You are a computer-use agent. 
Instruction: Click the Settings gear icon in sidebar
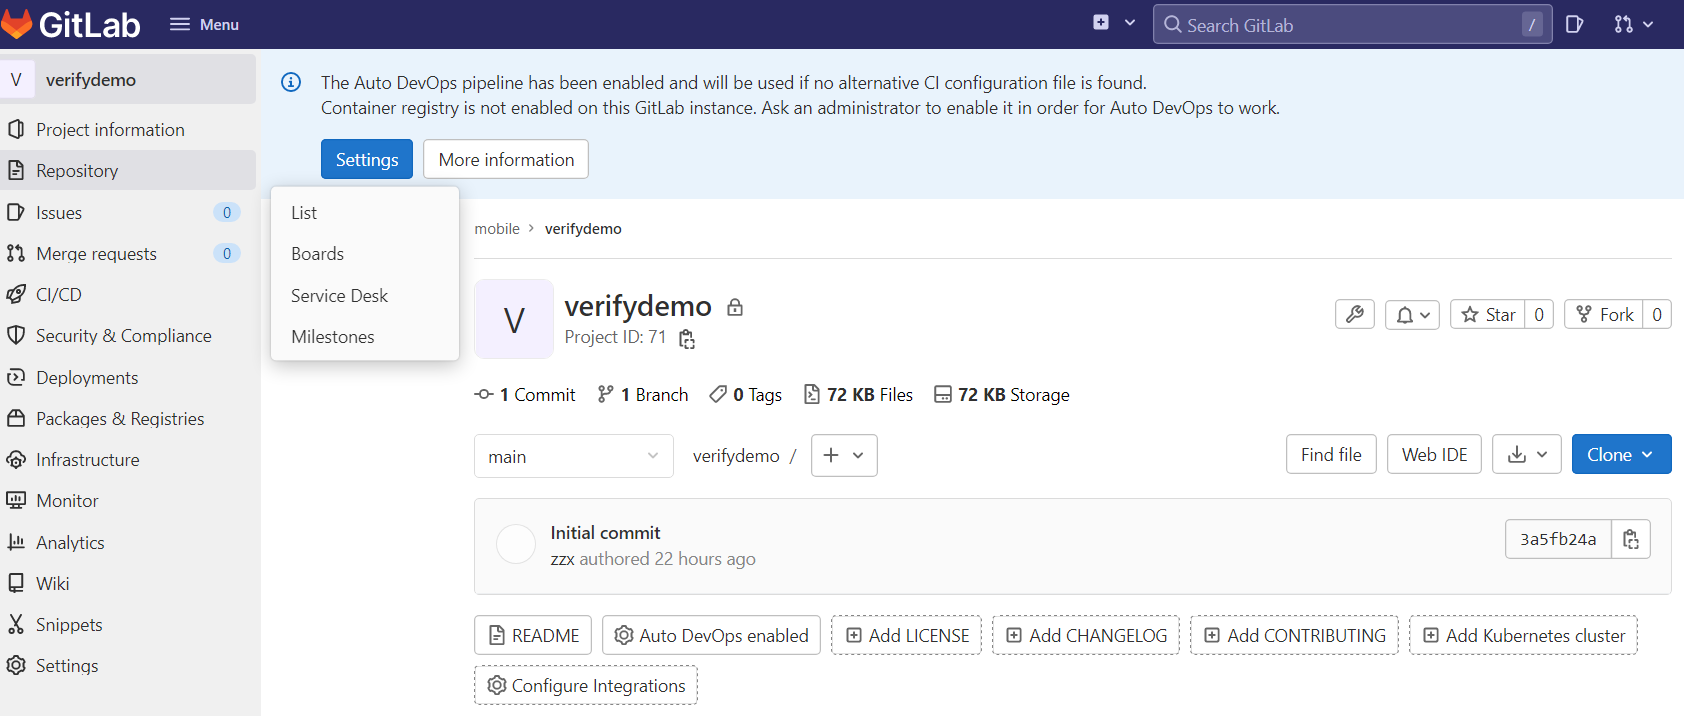pos(16,665)
